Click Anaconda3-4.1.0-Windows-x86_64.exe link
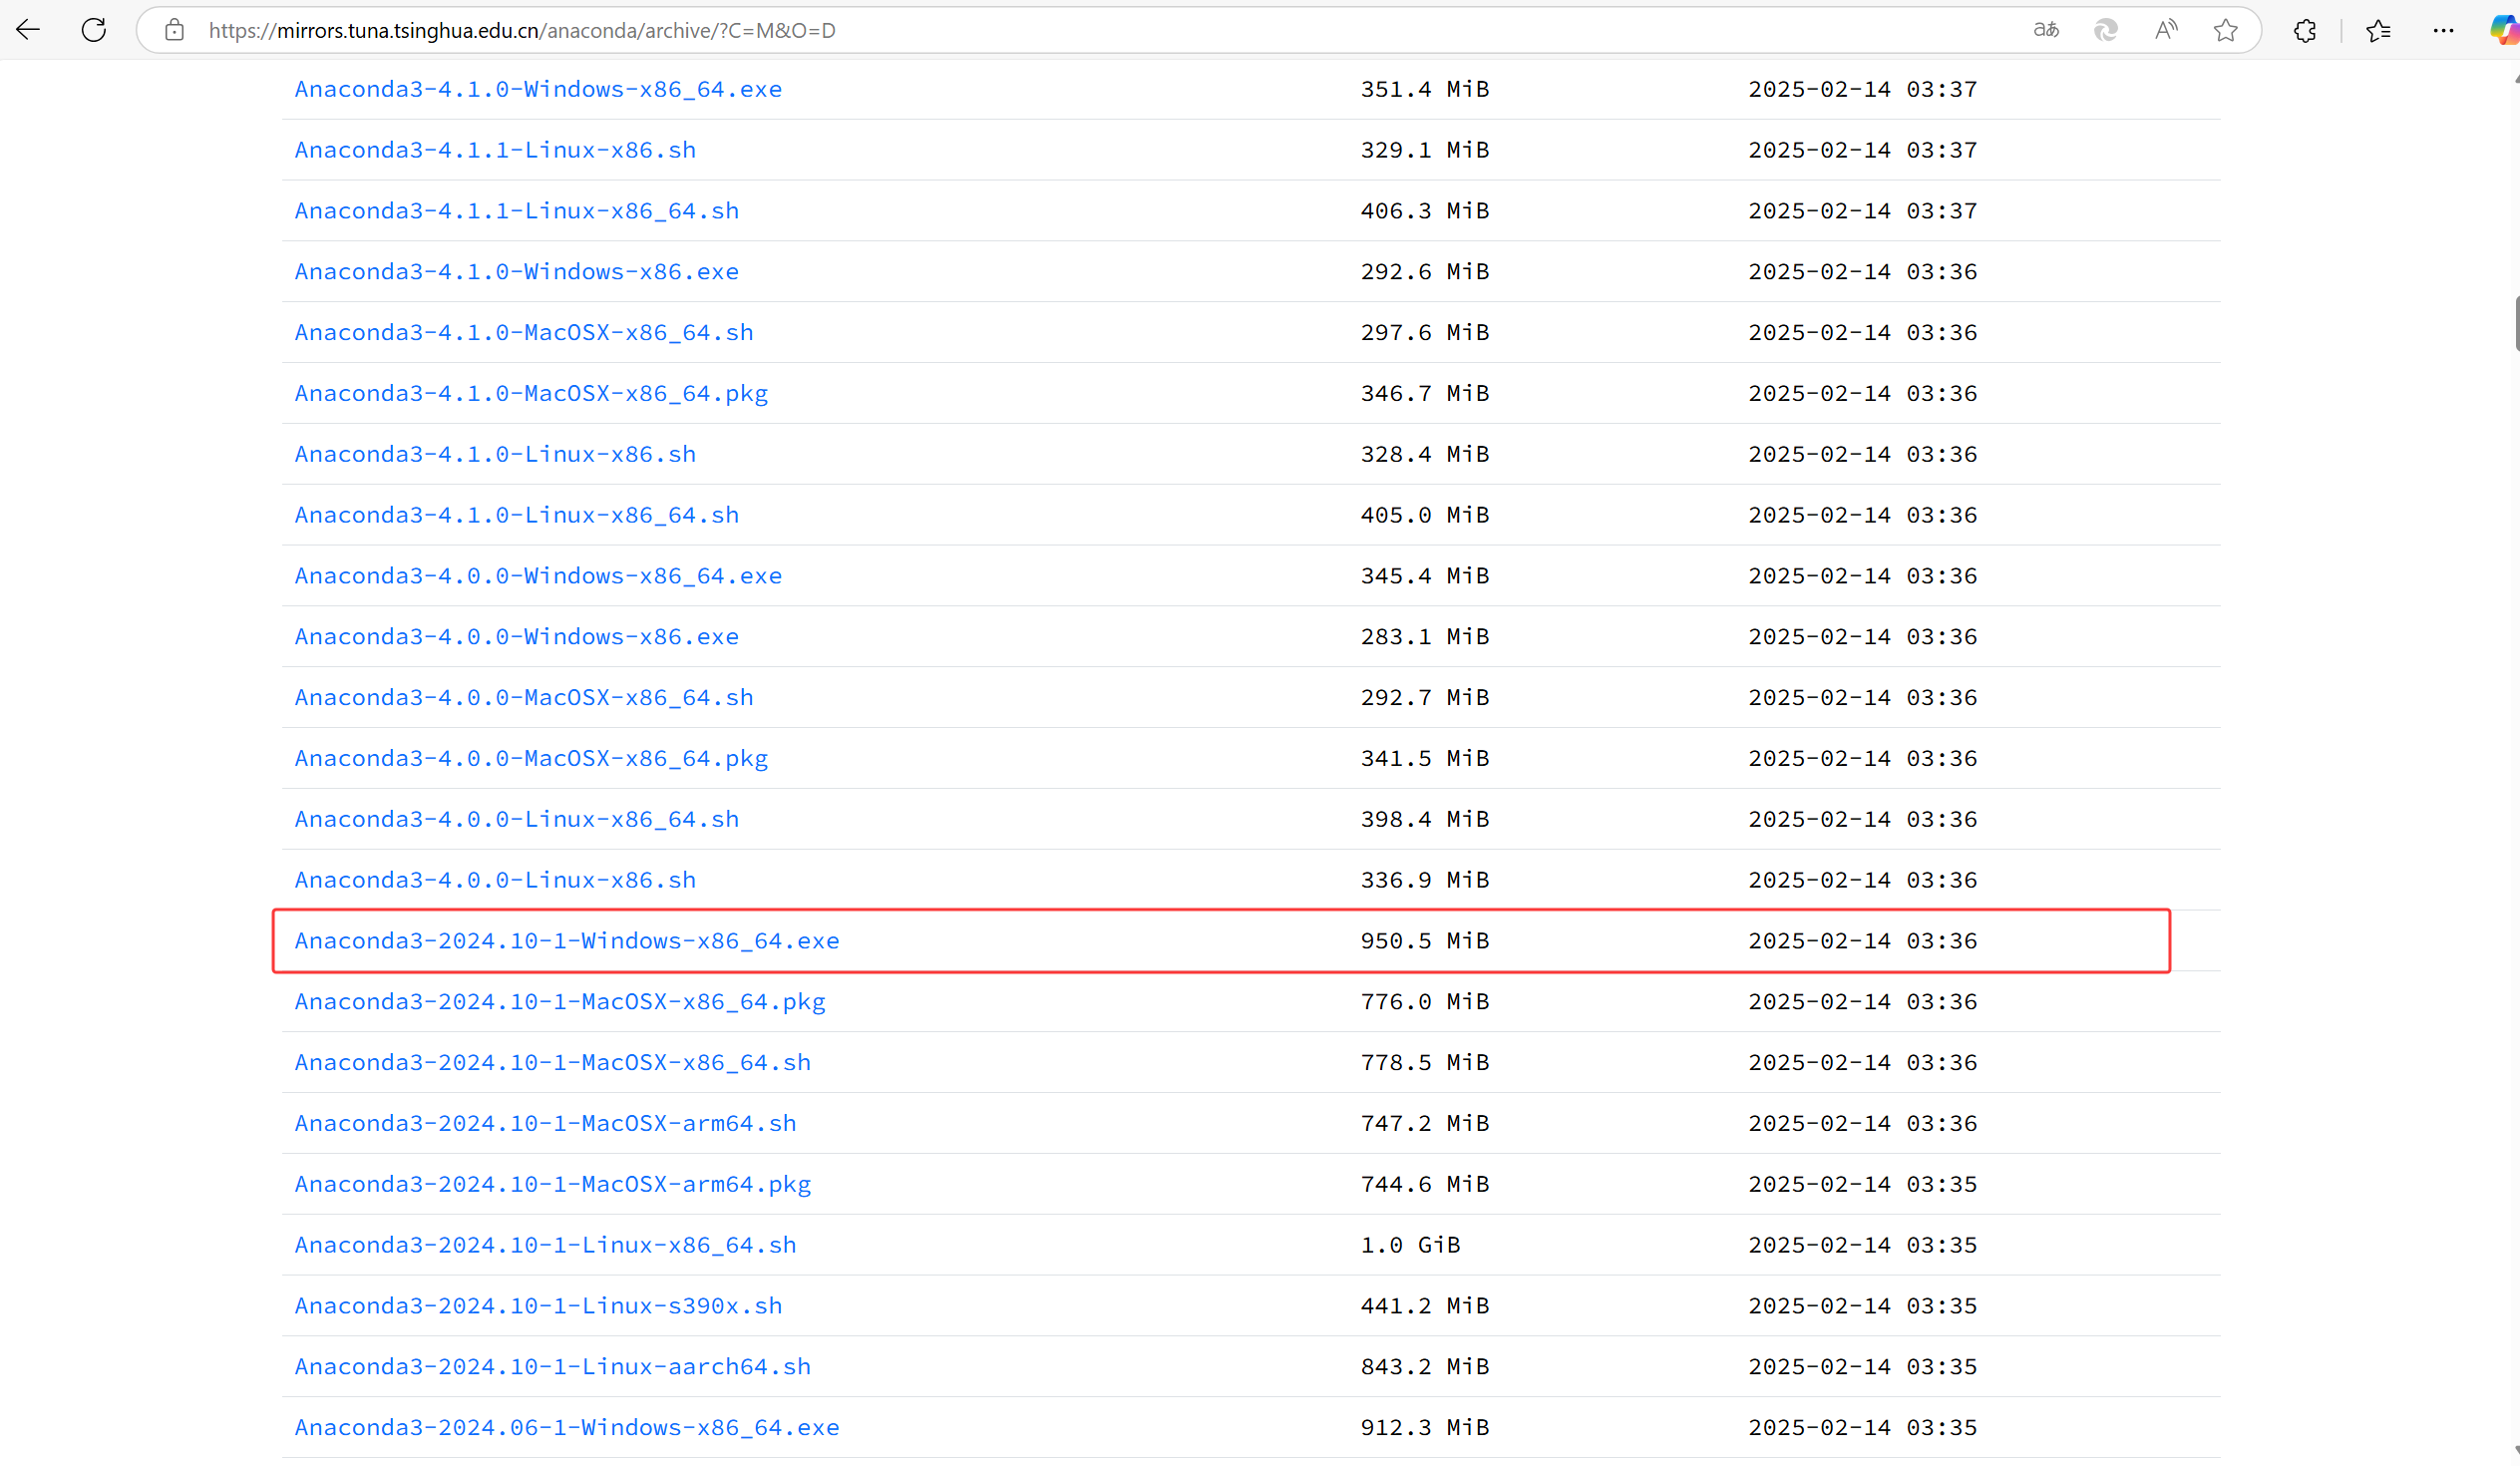 pos(538,89)
